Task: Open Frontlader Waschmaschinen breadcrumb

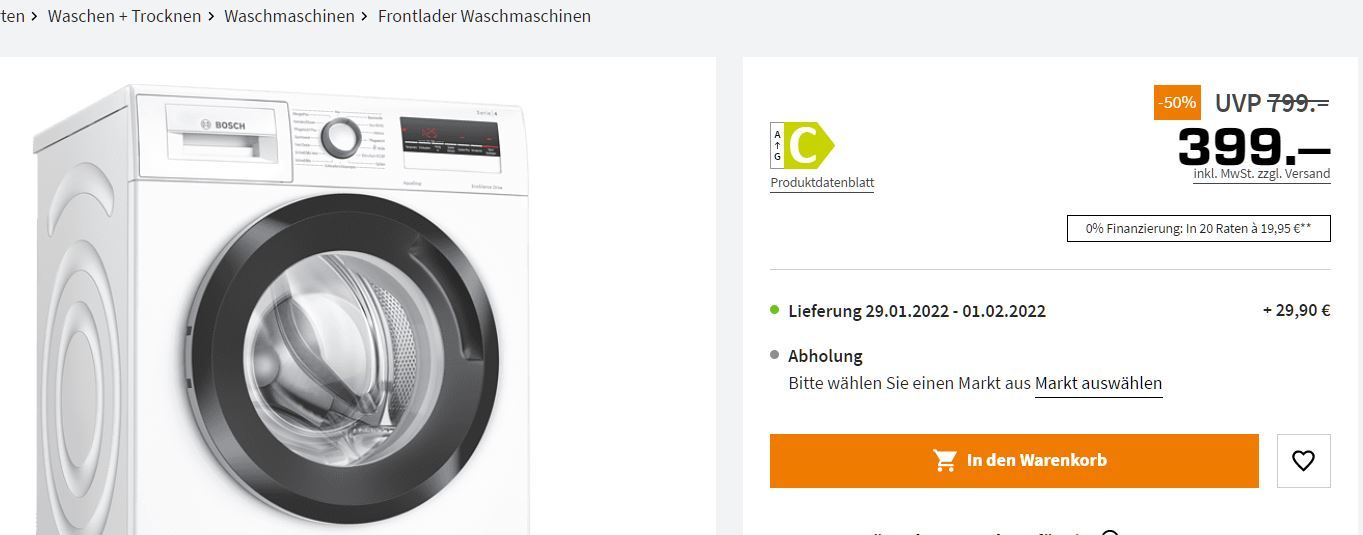Action: [484, 16]
